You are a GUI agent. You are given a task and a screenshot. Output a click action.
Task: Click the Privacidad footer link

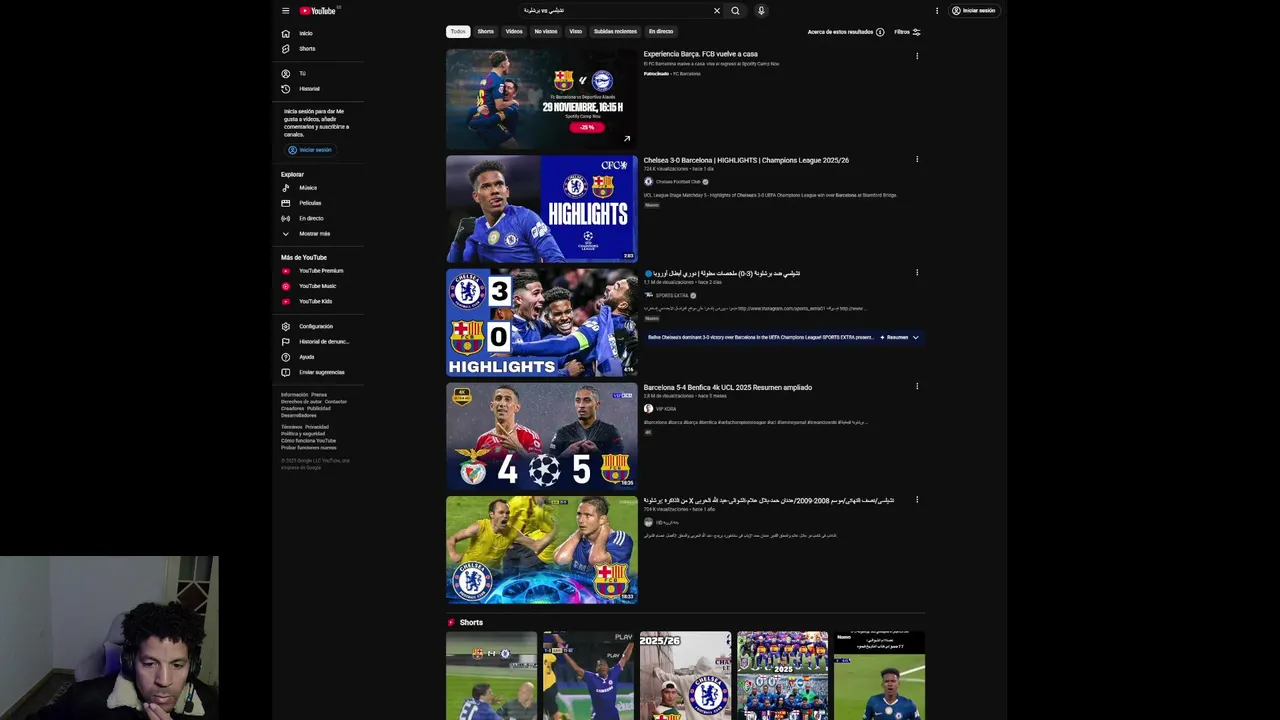click(316, 427)
